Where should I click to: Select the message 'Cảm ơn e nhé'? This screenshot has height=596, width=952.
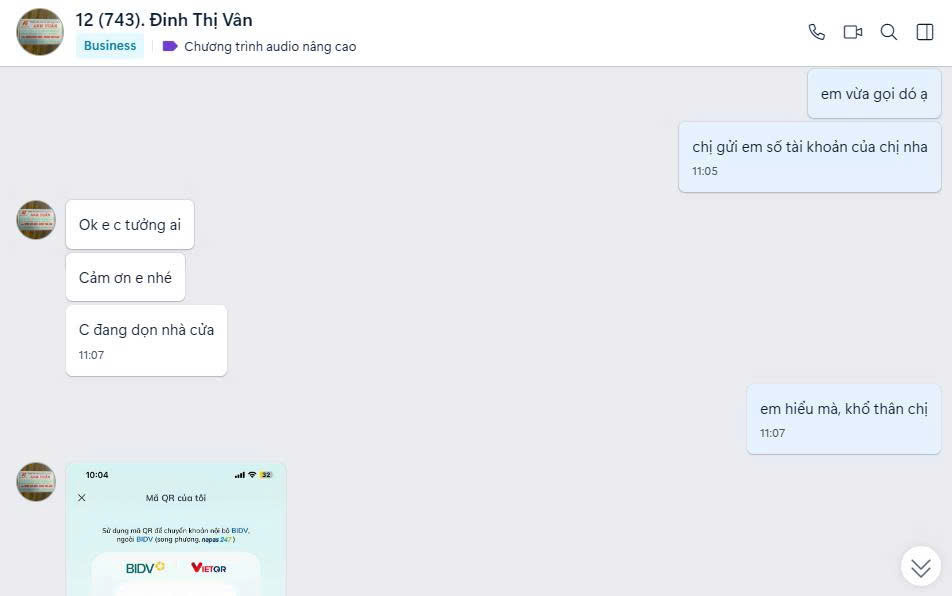[x=125, y=277]
